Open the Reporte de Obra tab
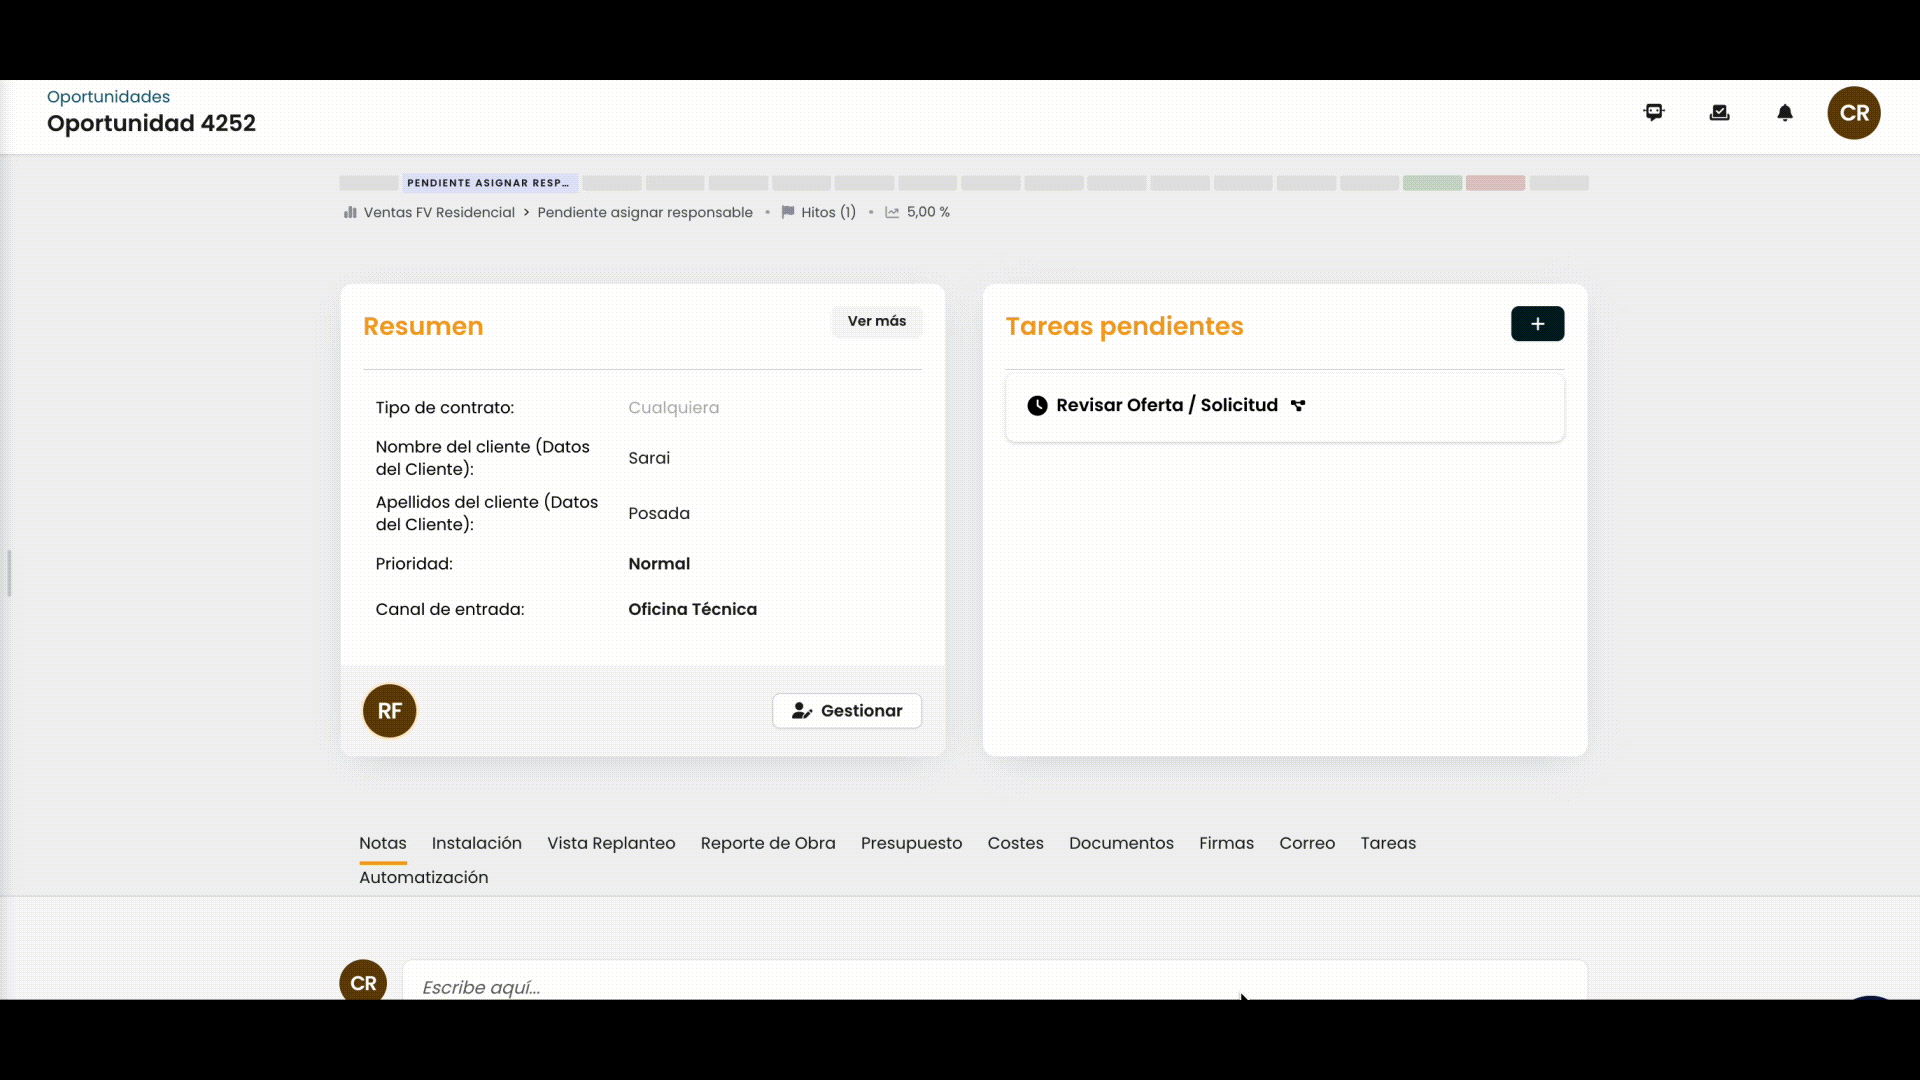Image resolution: width=1920 pixels, height=1080 pixels. pyautogui.click(x=768, y=843)
